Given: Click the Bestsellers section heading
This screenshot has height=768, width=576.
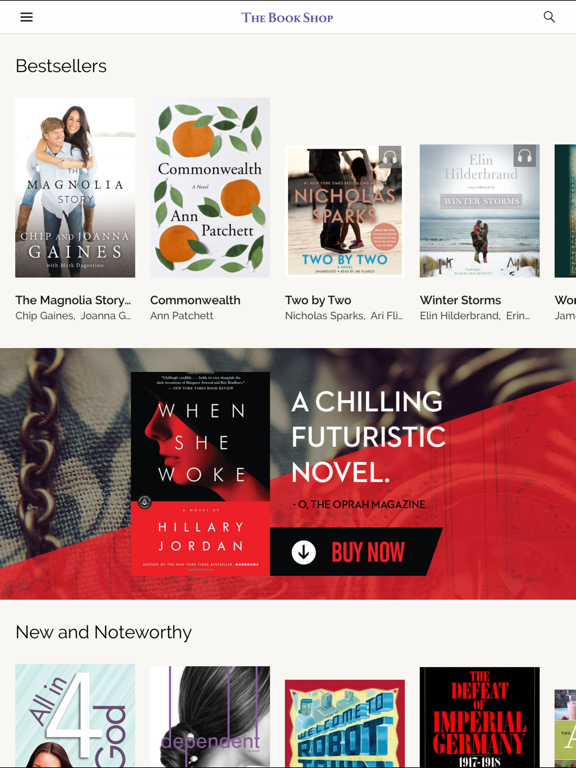Looking at the screenshot, I should [x=61, y=66].
